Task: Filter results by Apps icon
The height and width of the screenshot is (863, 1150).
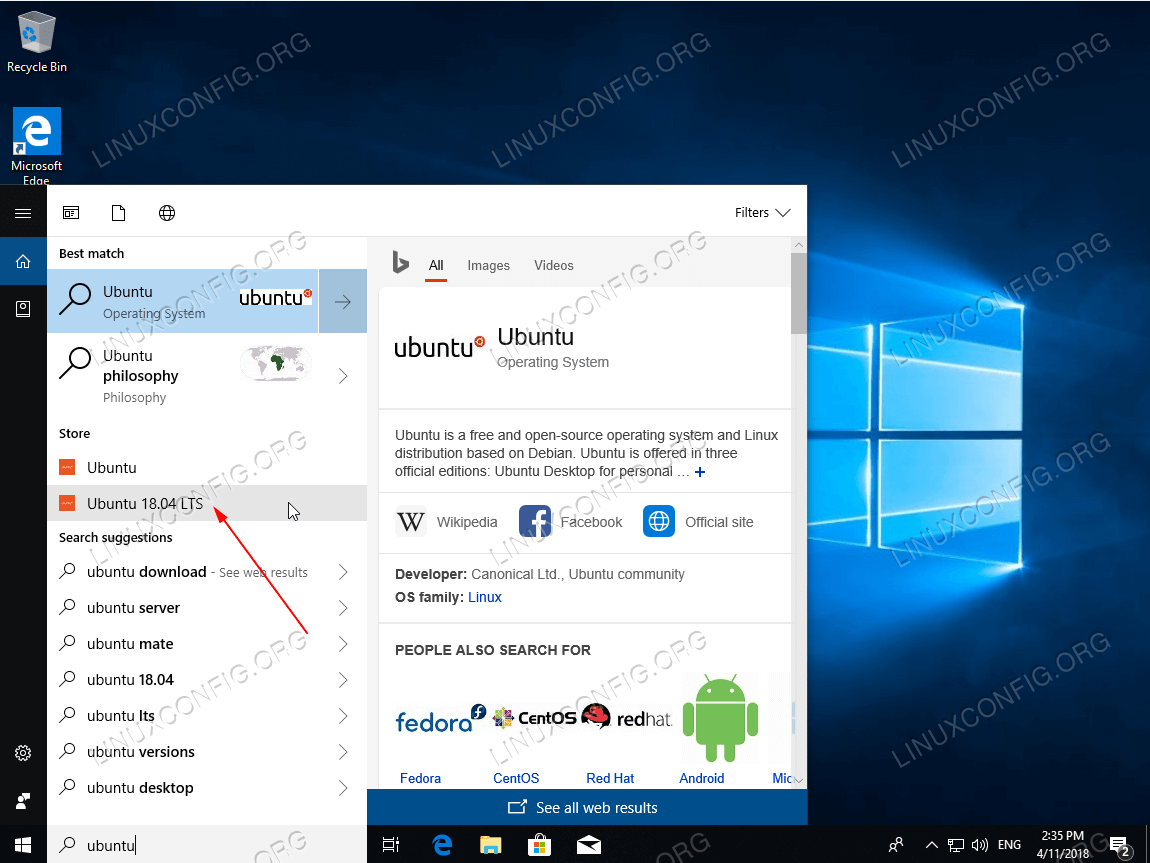Action: point(71,213)
